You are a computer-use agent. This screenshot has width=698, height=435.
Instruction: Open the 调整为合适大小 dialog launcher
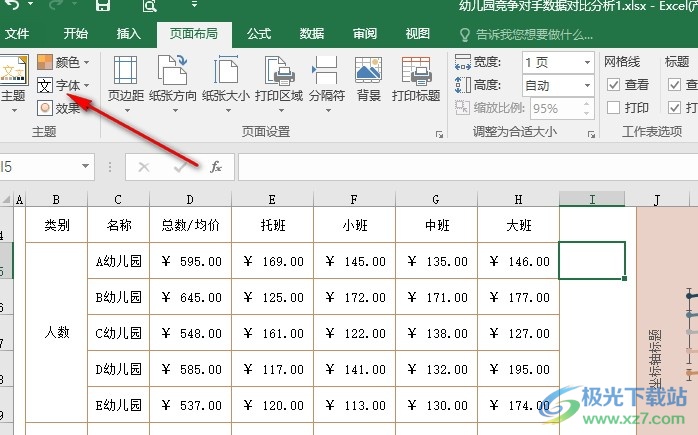591,134
